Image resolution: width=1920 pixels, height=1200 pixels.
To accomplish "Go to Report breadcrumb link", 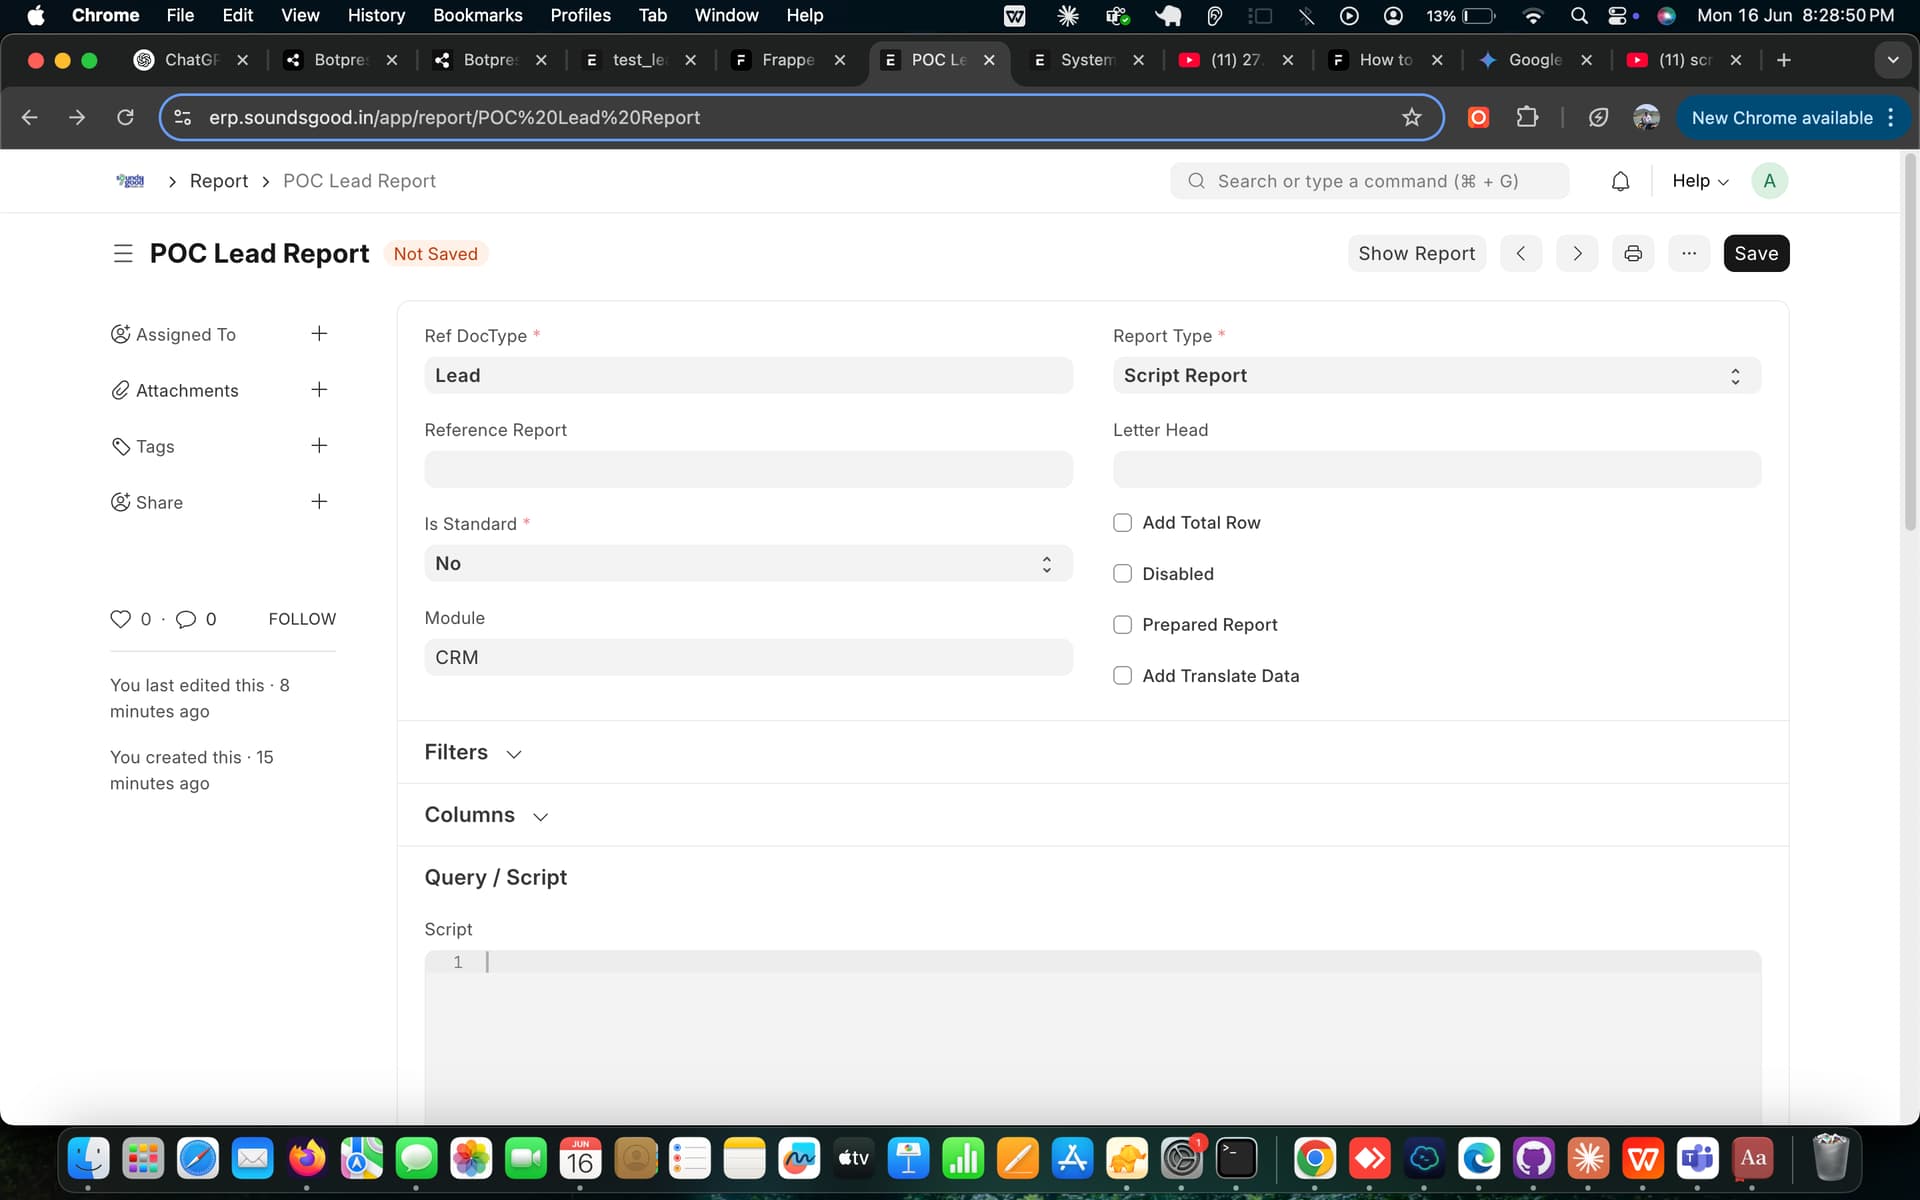I will click(219, 181).
